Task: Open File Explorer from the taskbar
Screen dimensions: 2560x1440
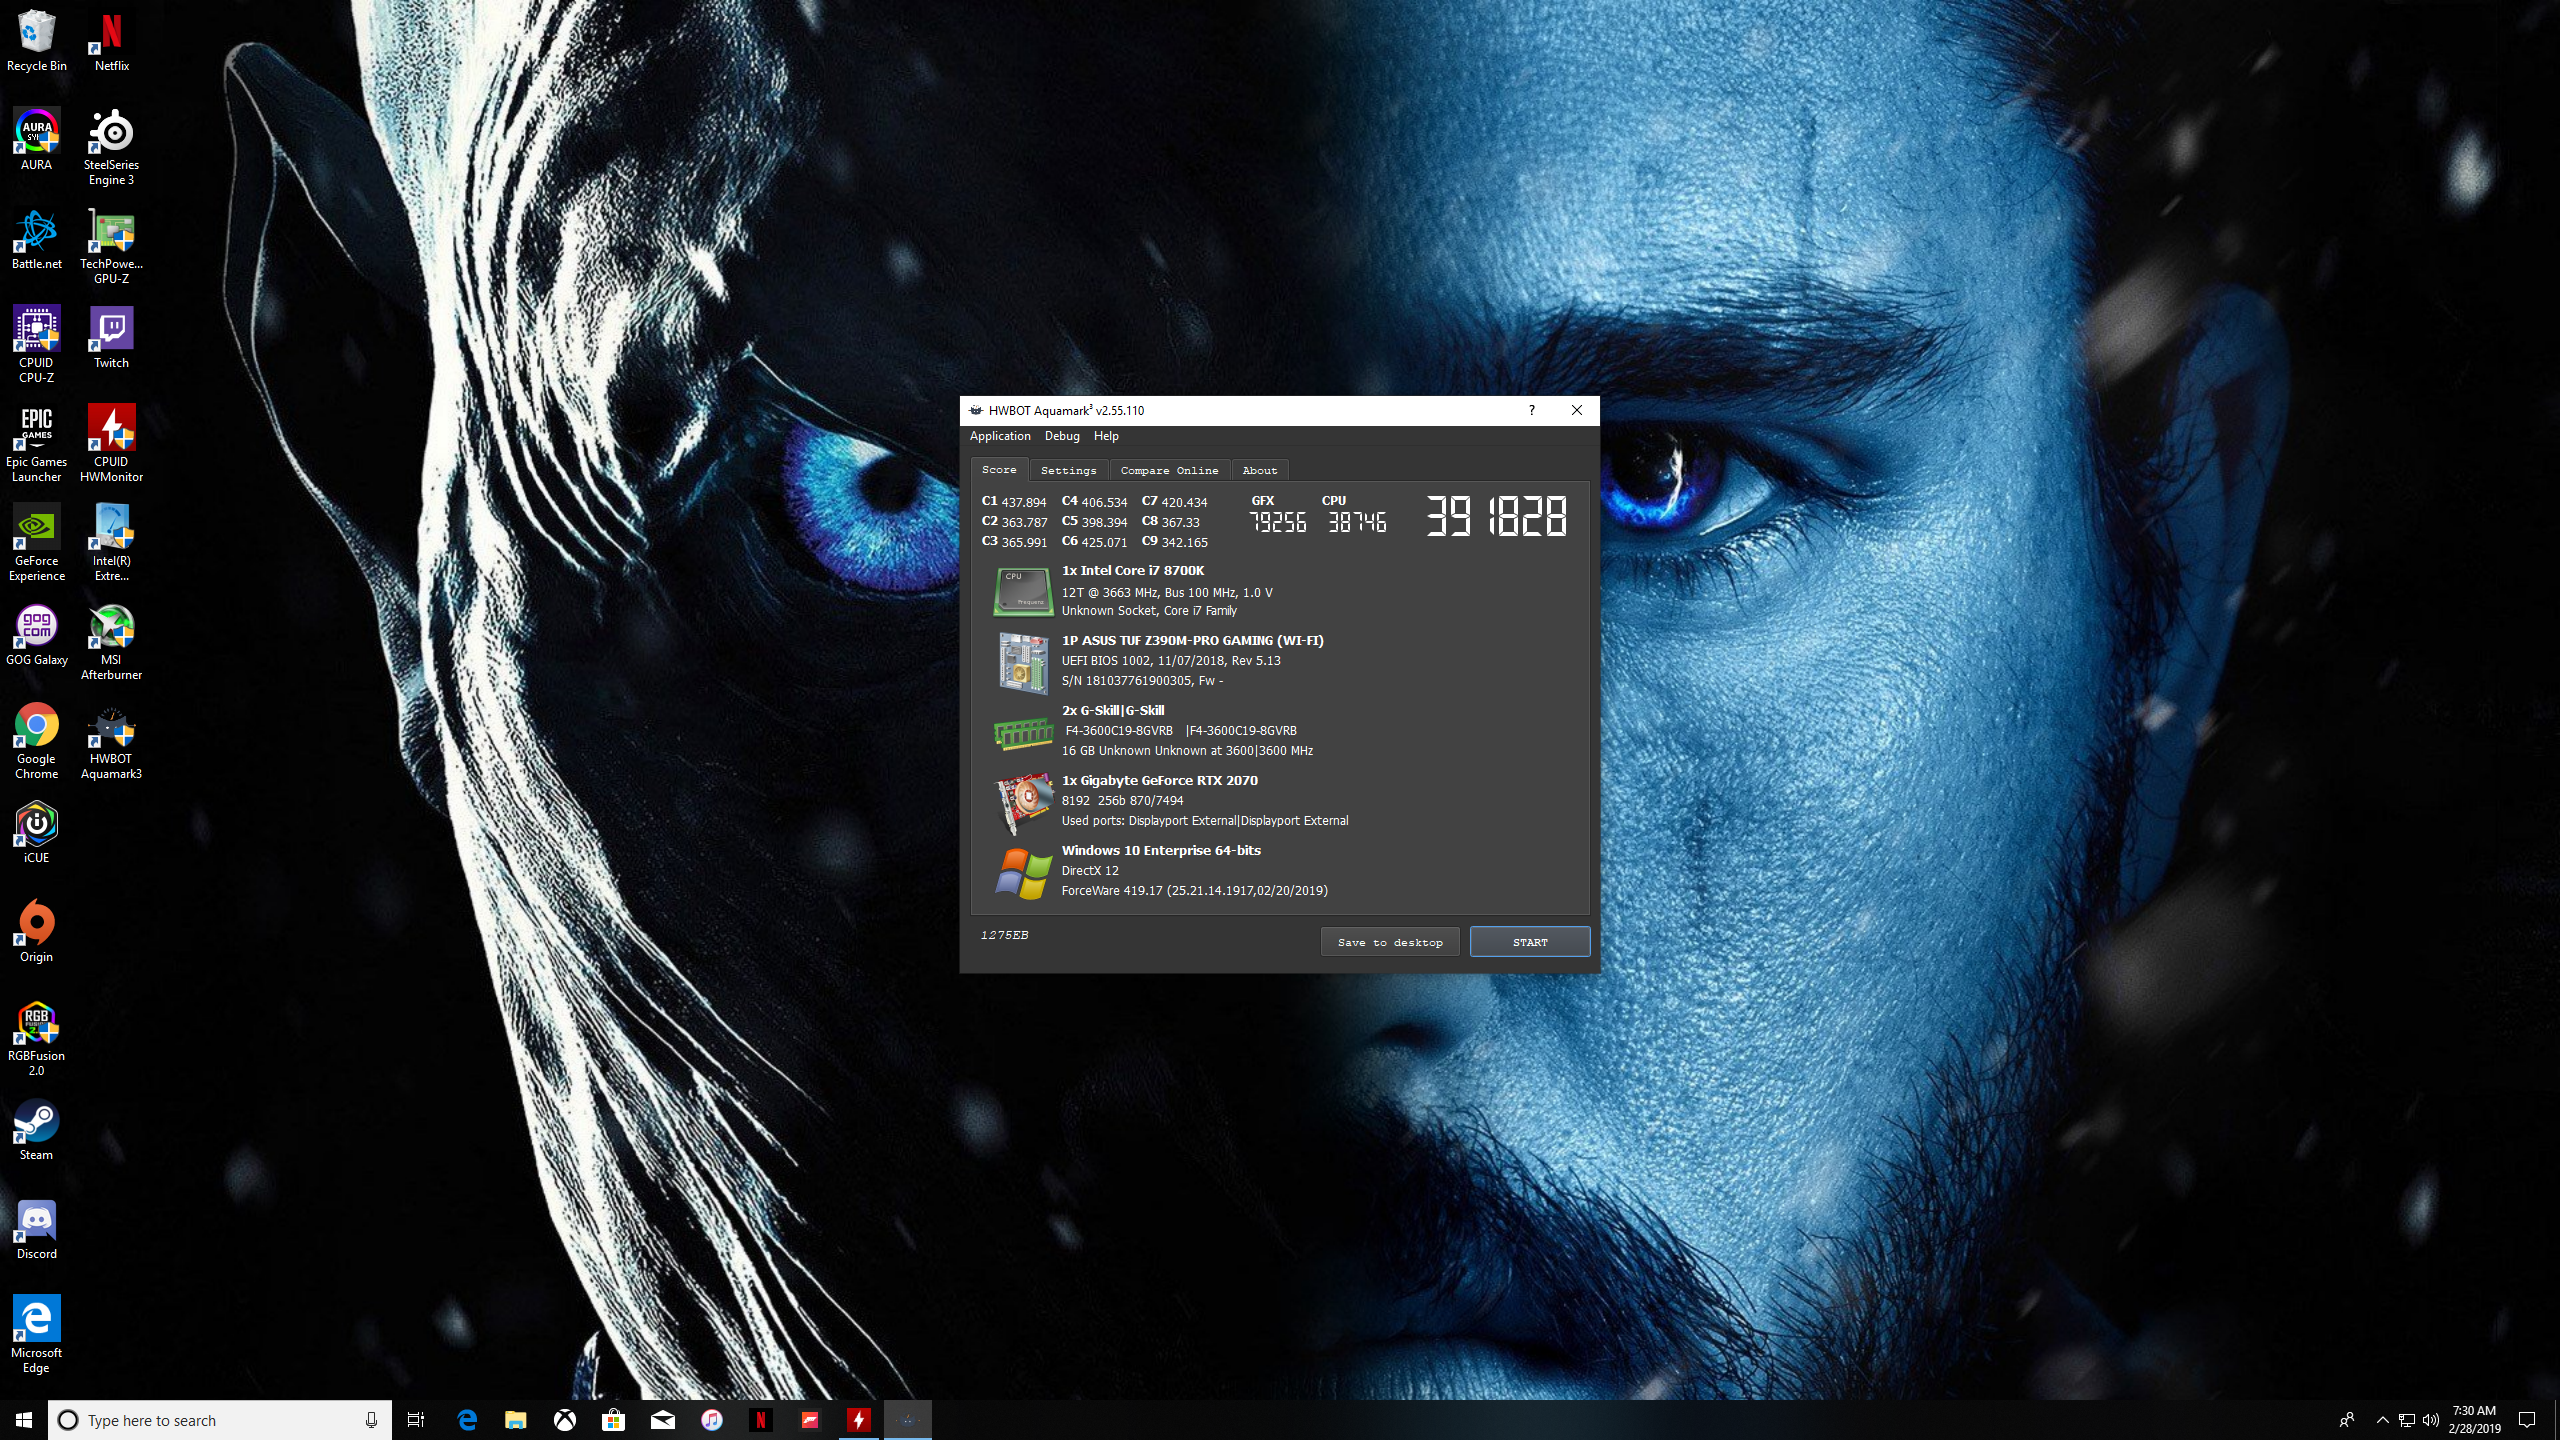Action: (x=515, y=1420)
